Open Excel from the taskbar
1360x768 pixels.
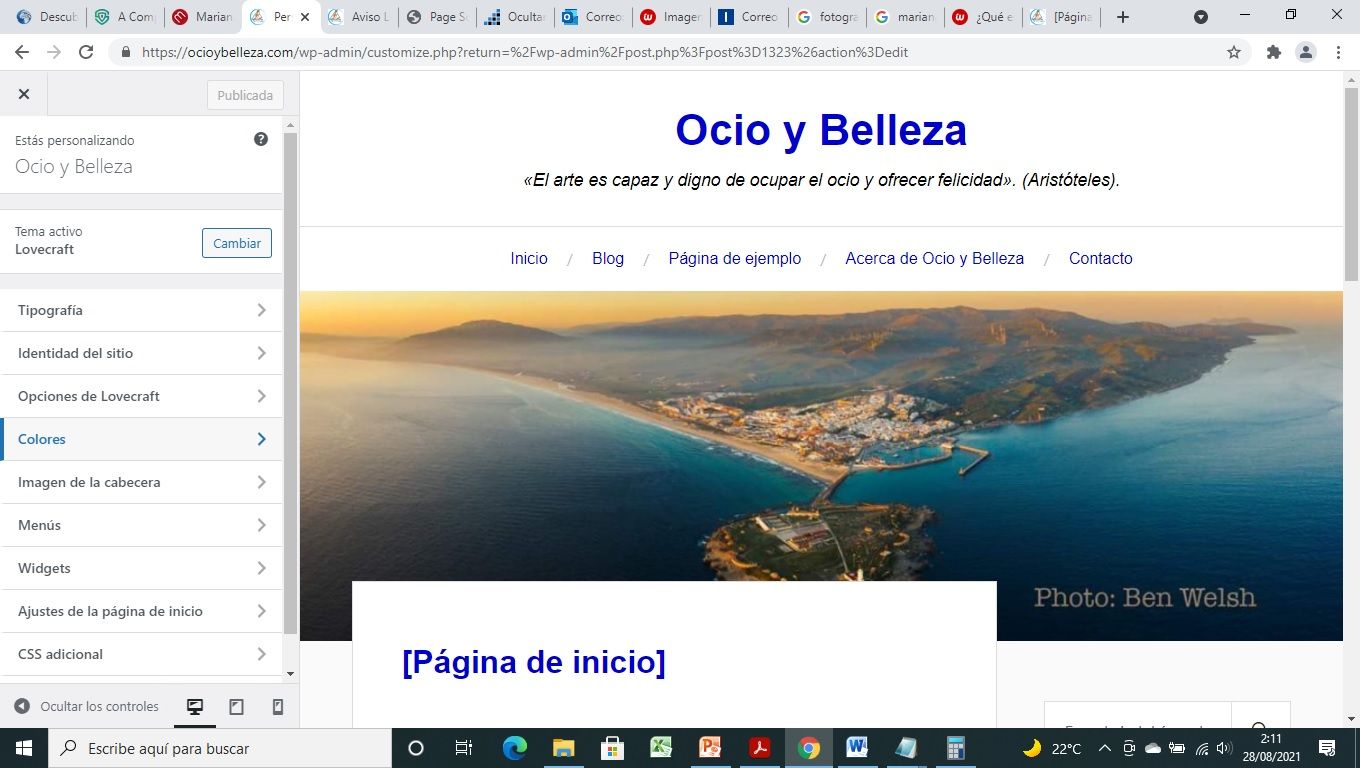coord(661,748)
